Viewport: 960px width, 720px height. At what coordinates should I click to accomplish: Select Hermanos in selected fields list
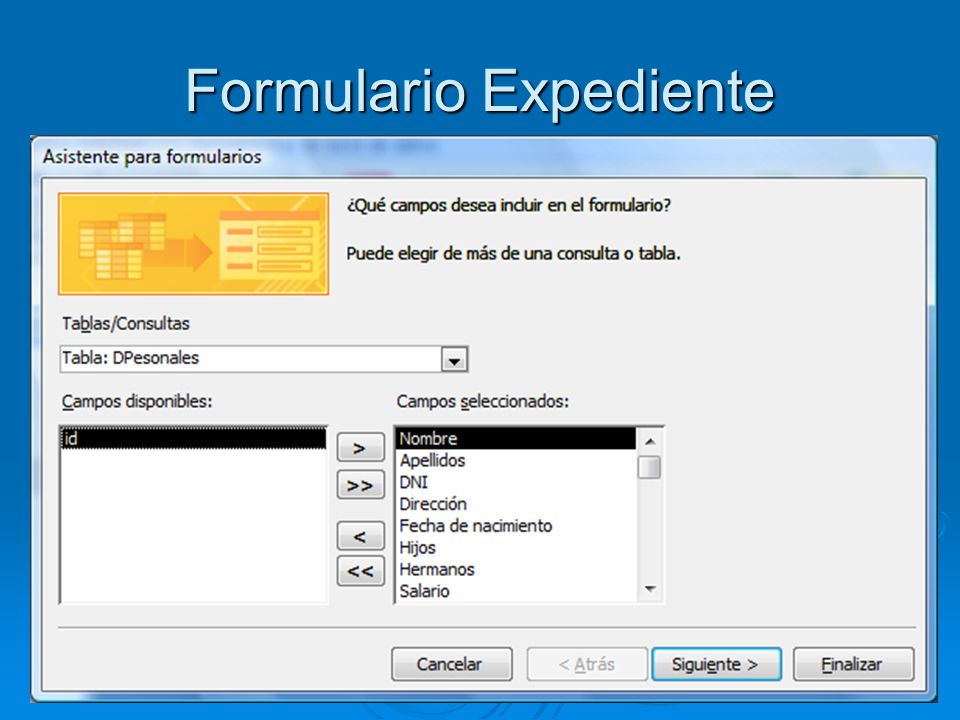pos(516,569)
